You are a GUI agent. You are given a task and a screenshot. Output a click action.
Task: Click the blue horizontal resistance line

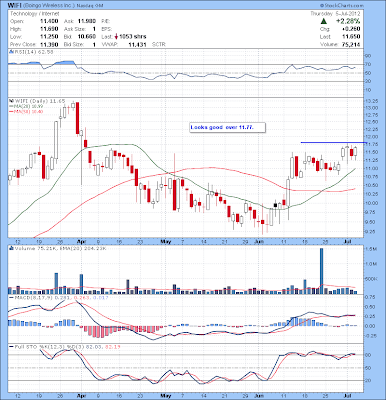333,143
